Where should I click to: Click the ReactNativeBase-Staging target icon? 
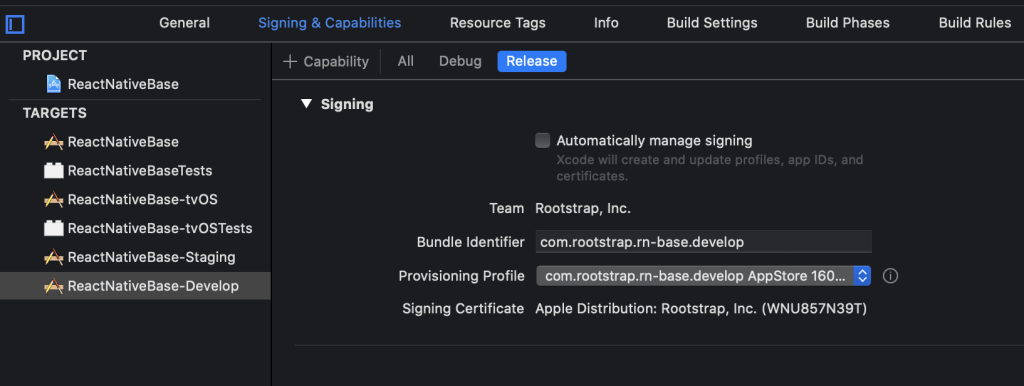[54, 257]
